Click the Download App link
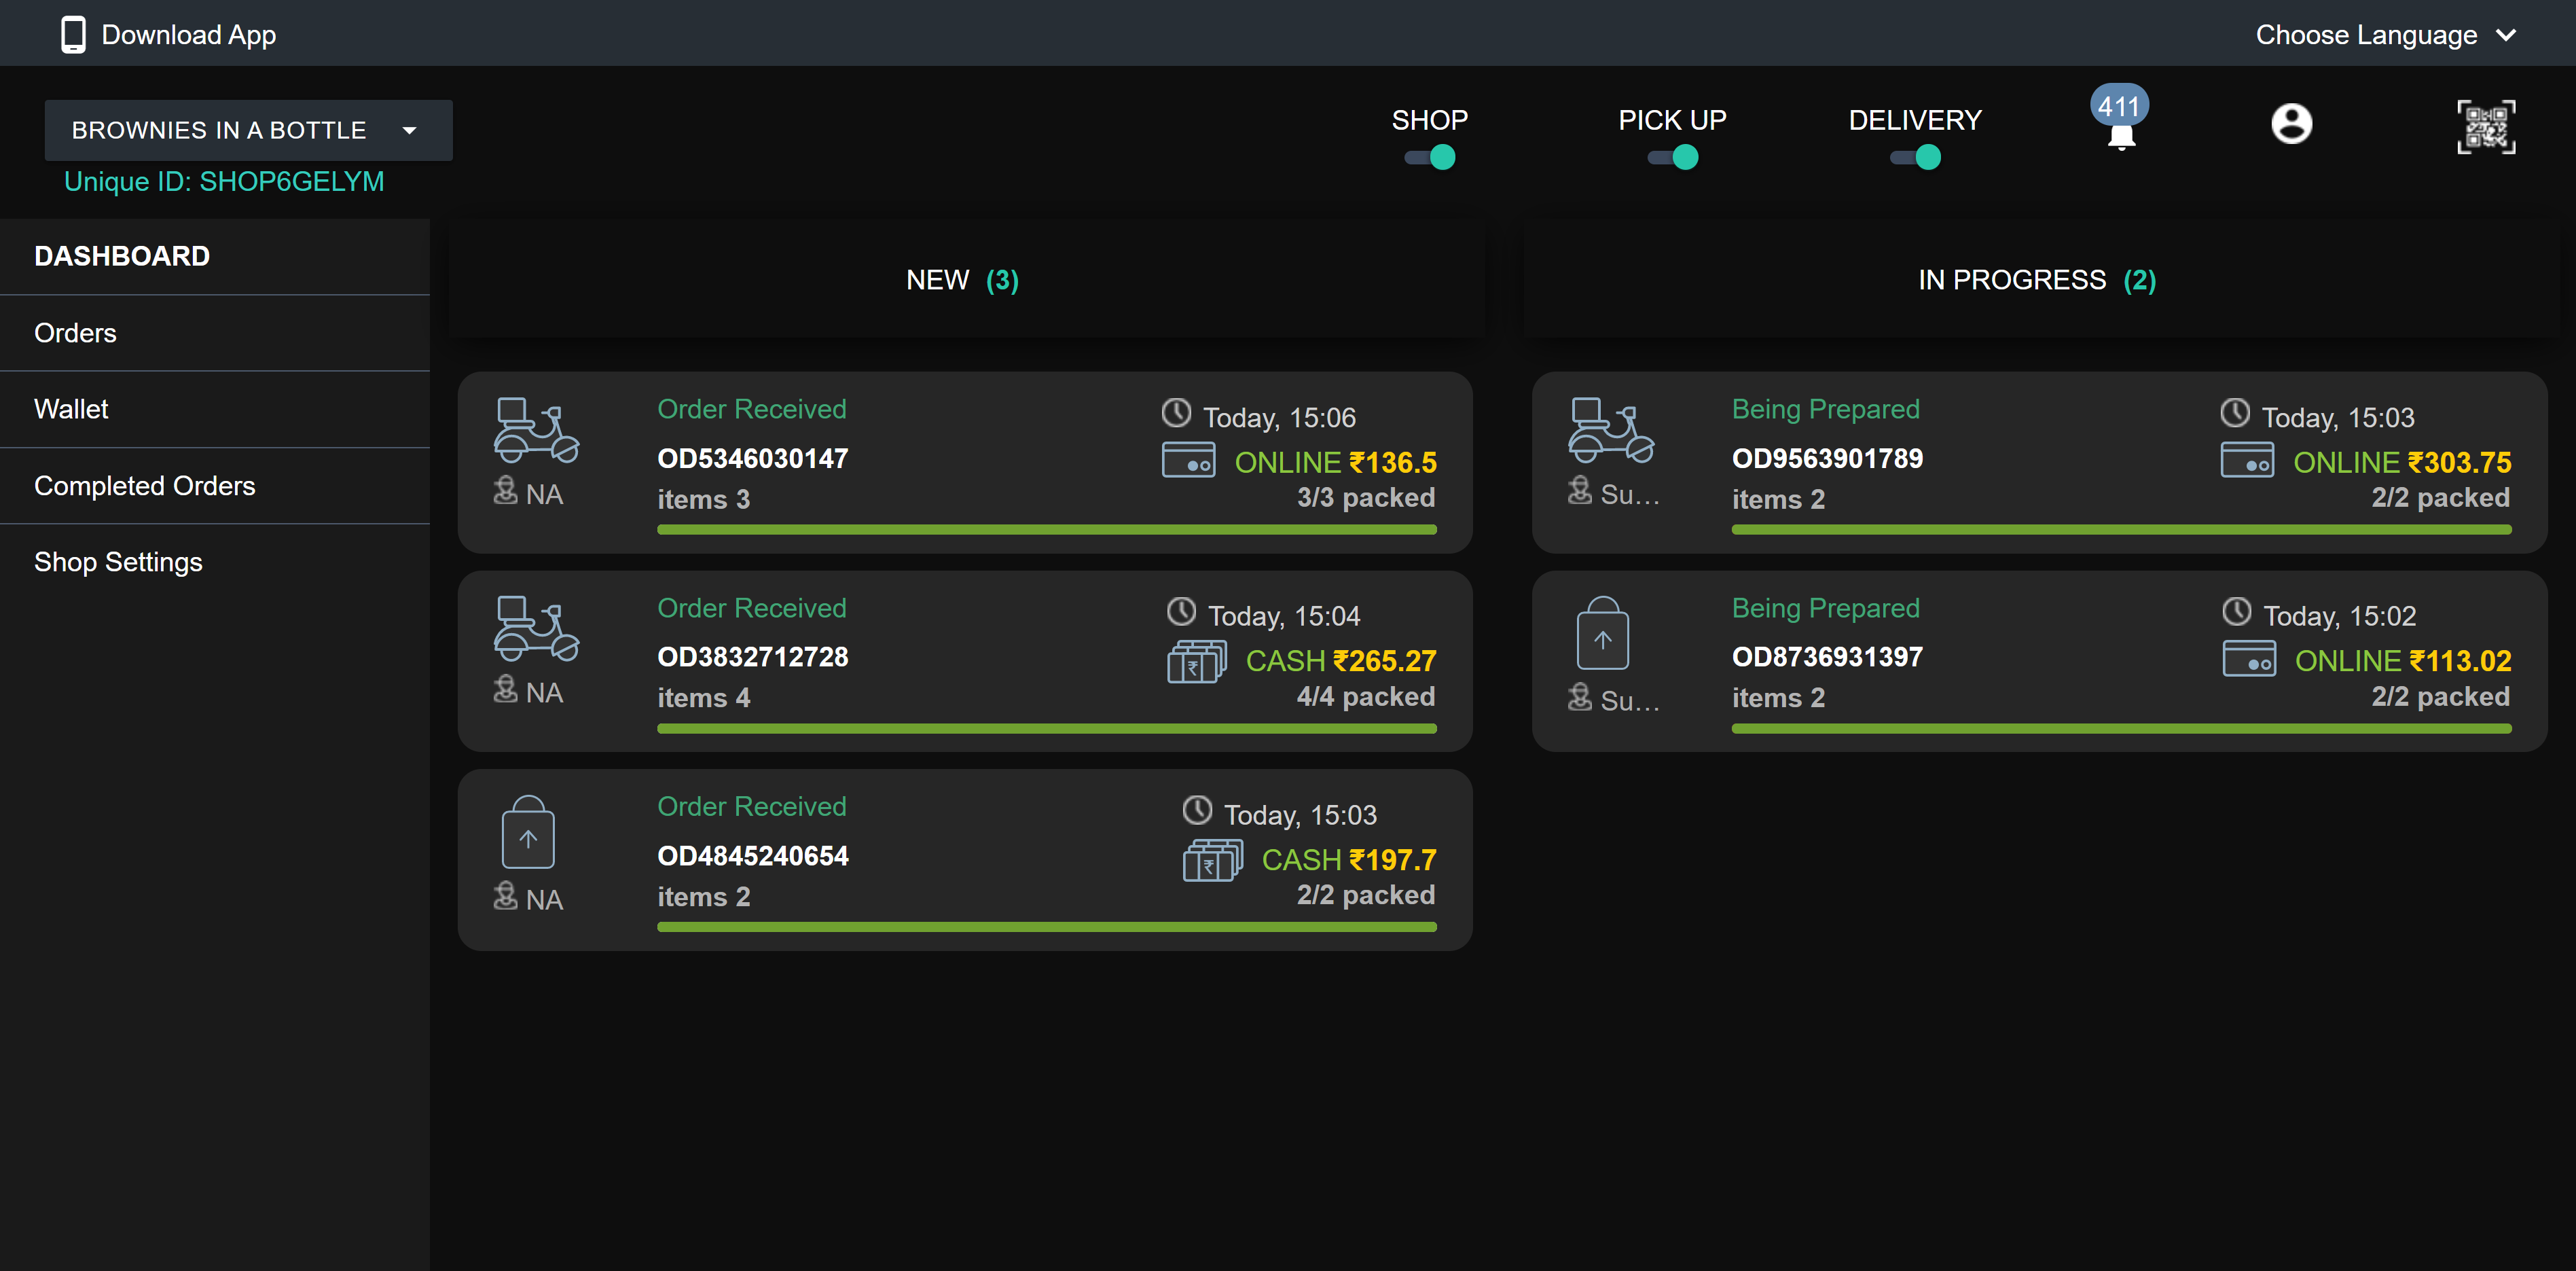This screenshot has width=2576, height=1271. point(188,35)
